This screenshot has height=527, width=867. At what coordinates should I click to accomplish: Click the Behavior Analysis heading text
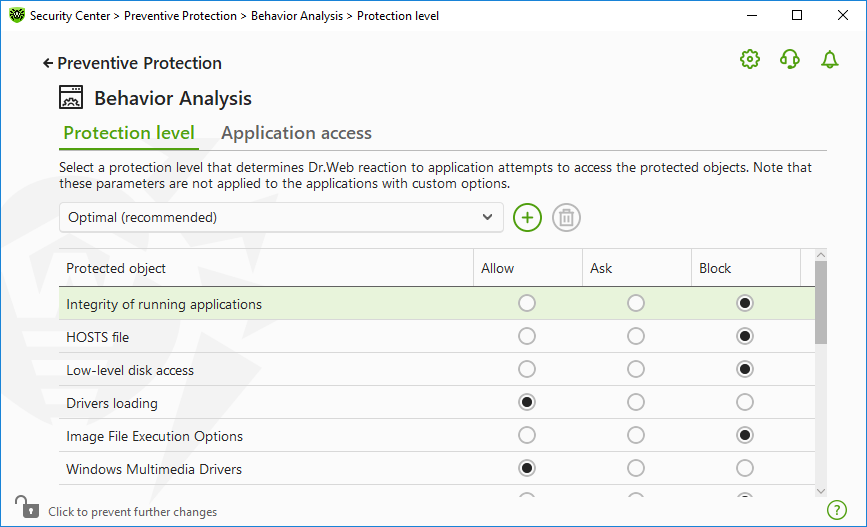[173, 98]
